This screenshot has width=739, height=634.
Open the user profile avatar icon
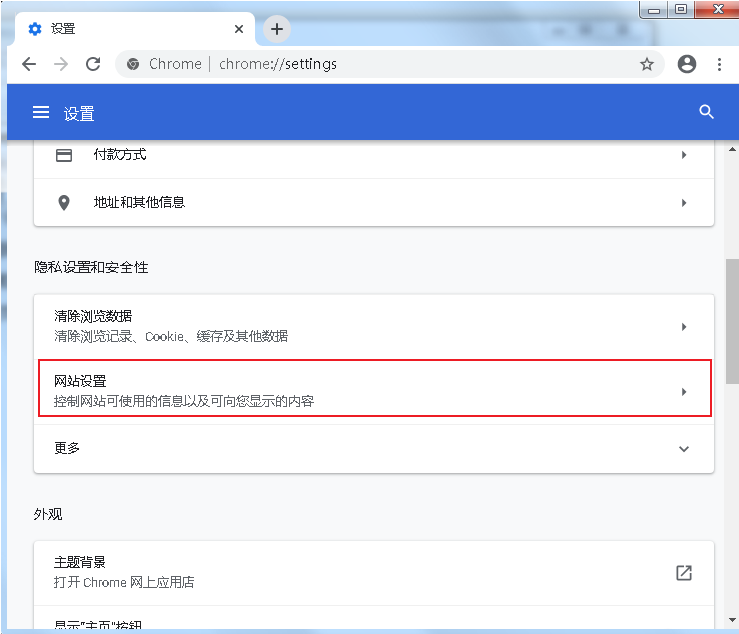(x=686, y=64)
